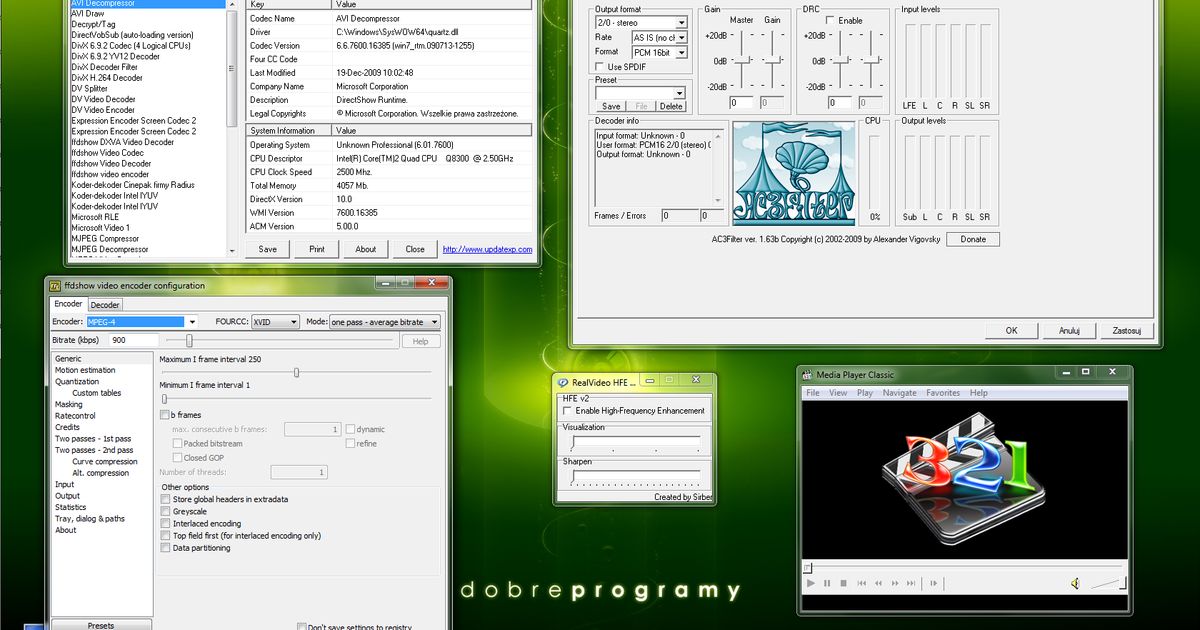1200x630 pixels.
Task: Click the Play icon in Media Player Classic
Action: [x=811, y=583]
